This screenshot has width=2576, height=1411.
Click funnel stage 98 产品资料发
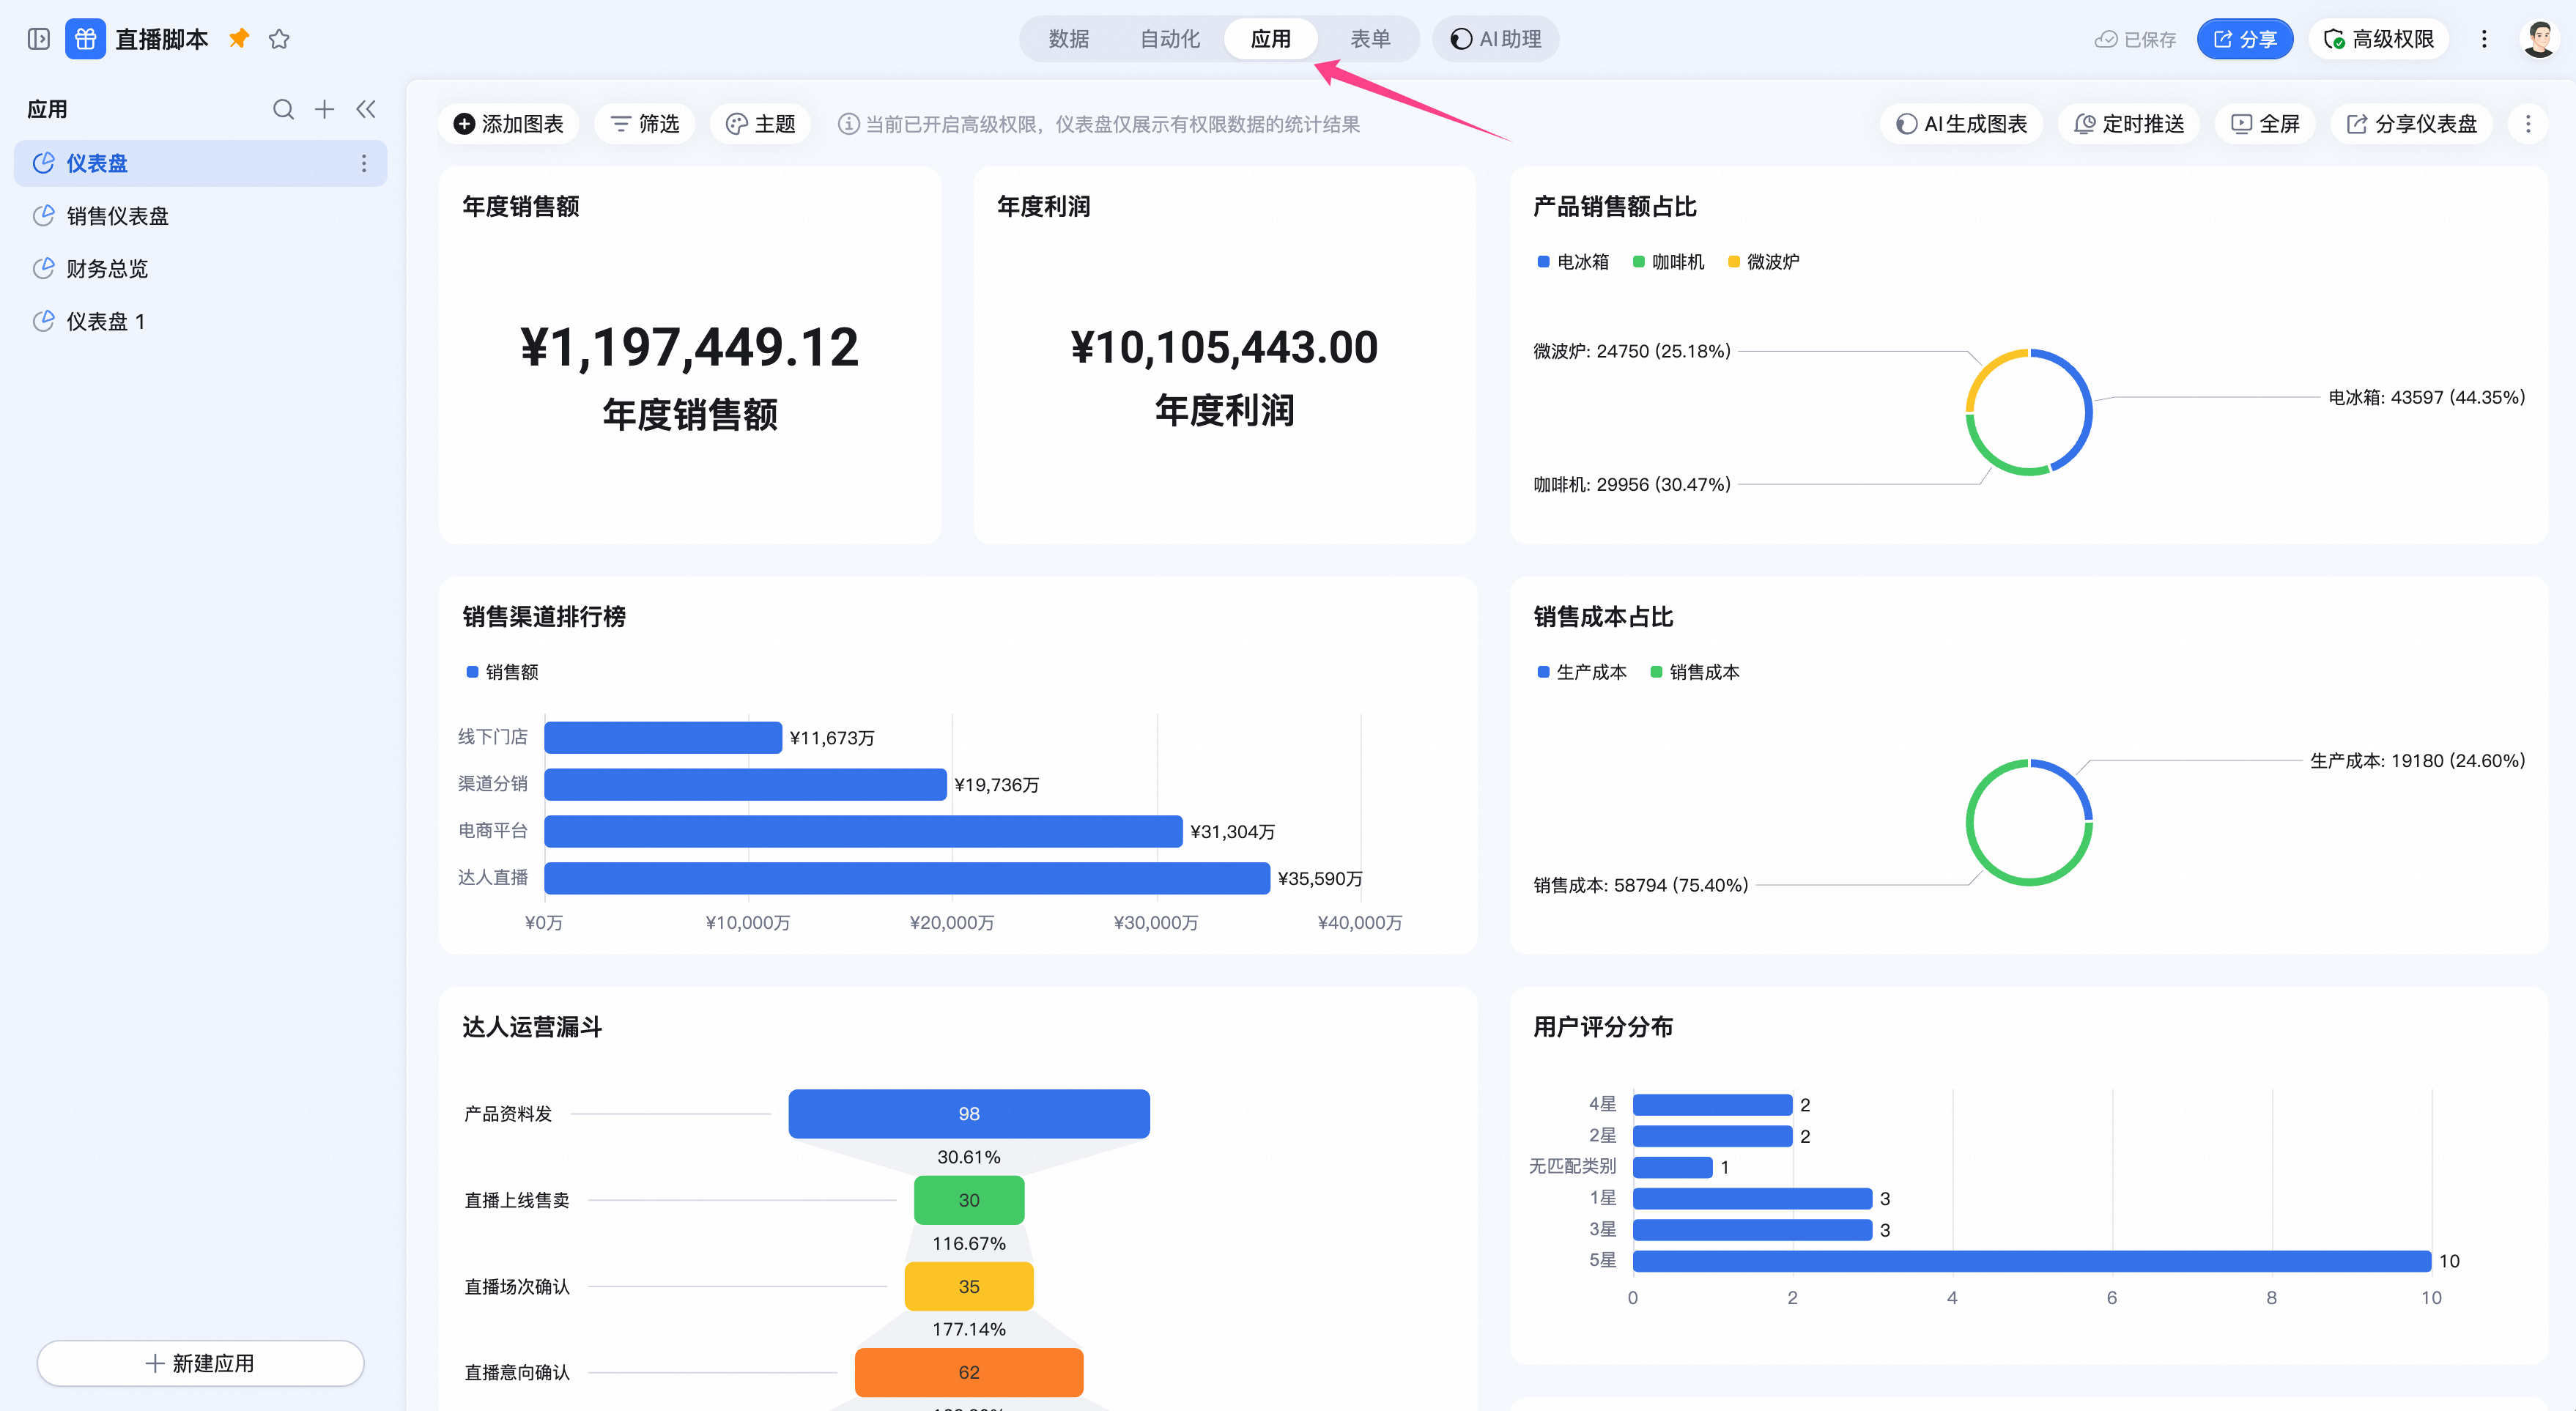pyautogui.click(x=969, y=1114)
